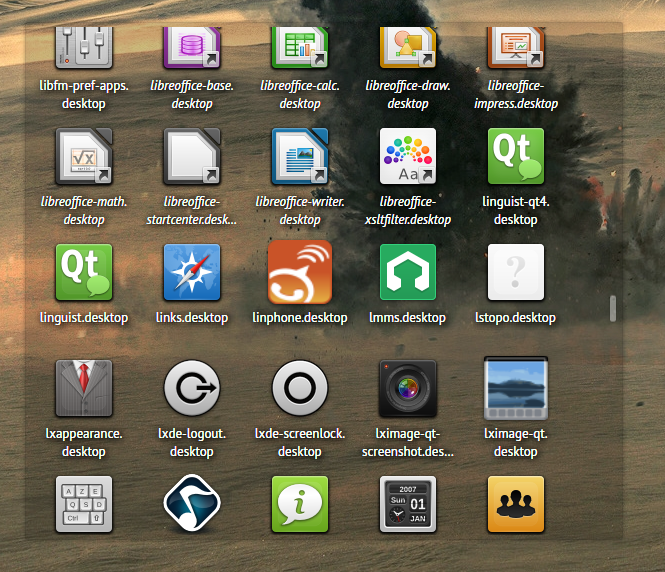665x572 pixels.
Task: Open the lximage-qt landscape picture icon
Action: (516, 388)
